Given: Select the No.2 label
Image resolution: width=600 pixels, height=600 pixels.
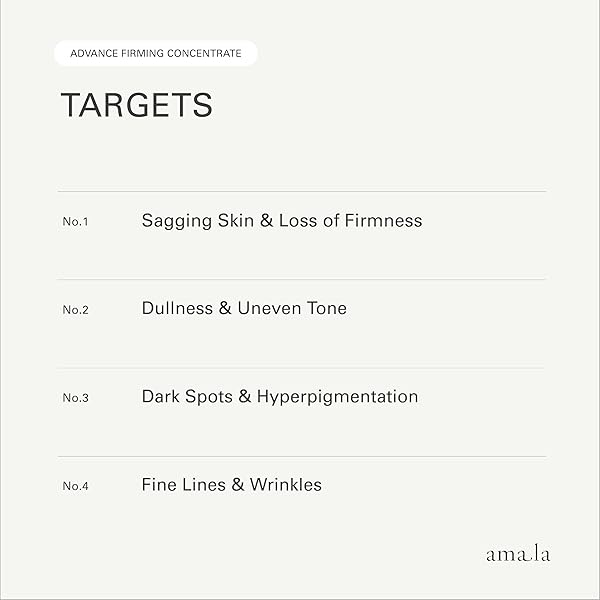Looking at the screenshot, I should click(75, 310).
